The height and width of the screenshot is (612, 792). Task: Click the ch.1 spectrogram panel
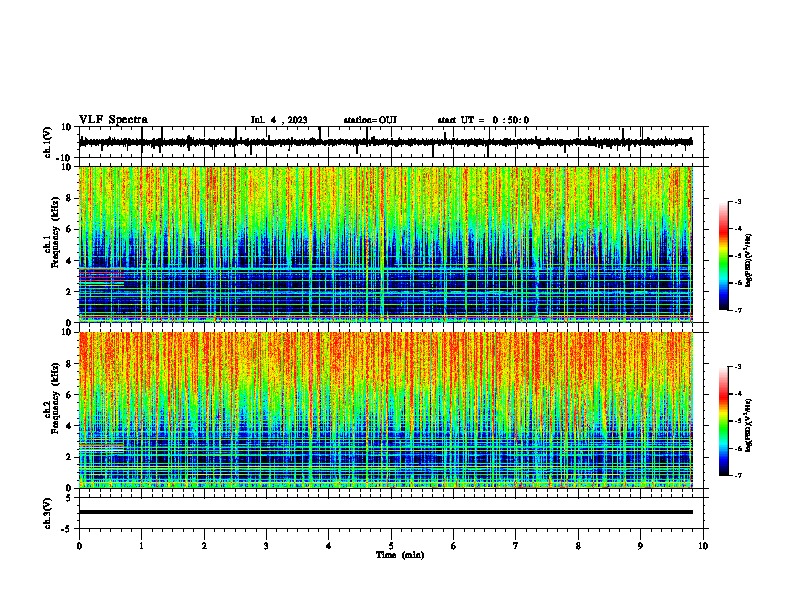tap(385, 244)
